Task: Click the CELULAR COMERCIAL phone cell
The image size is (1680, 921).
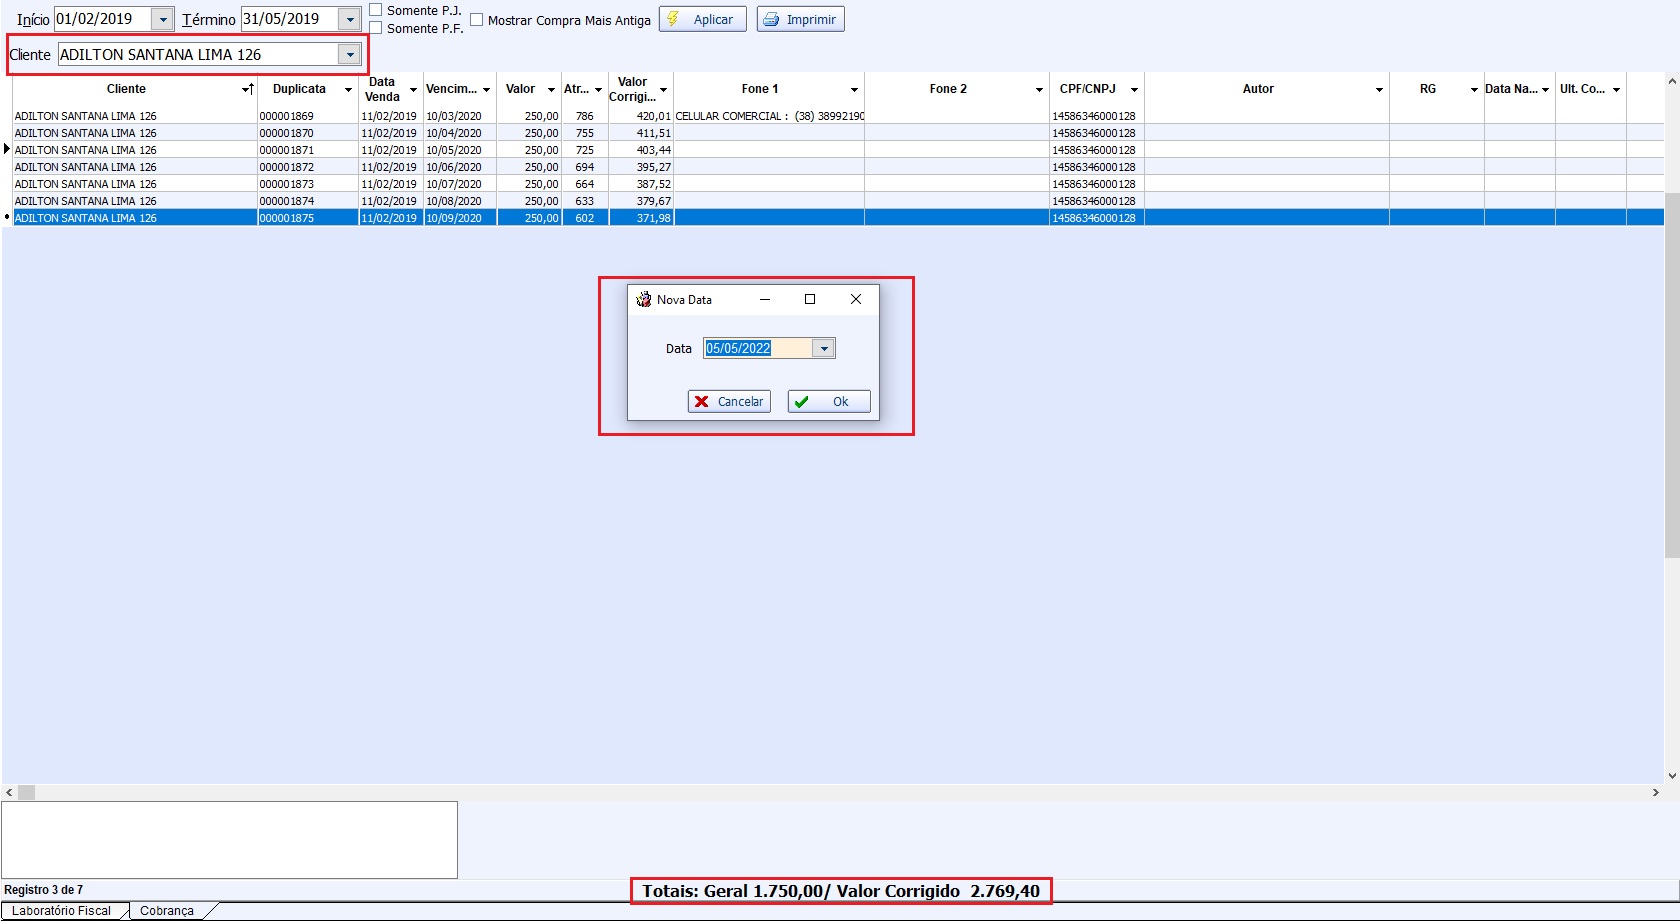Action: pos(769,116)
